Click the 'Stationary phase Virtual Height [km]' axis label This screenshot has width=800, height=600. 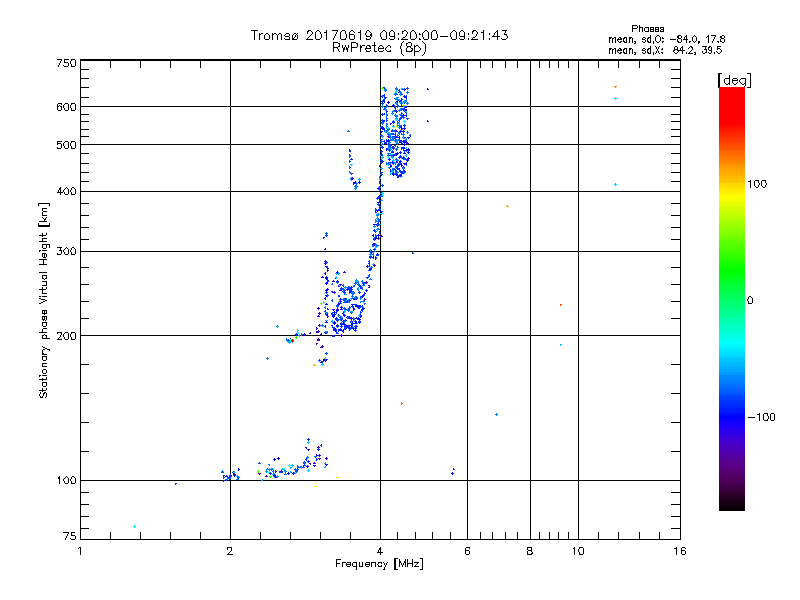coord(44,300)
